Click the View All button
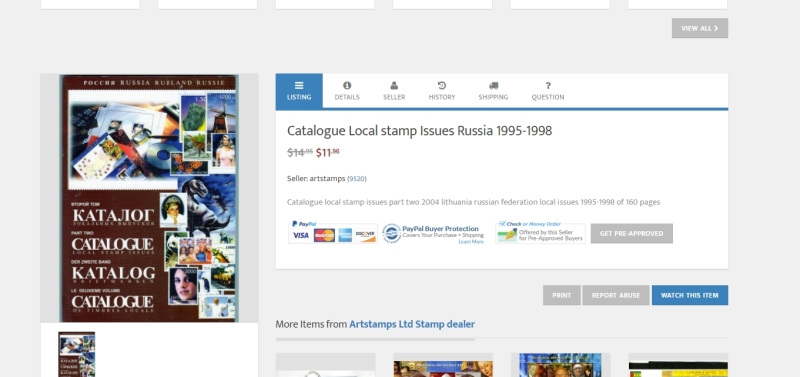800x377 pixels. 699,28
